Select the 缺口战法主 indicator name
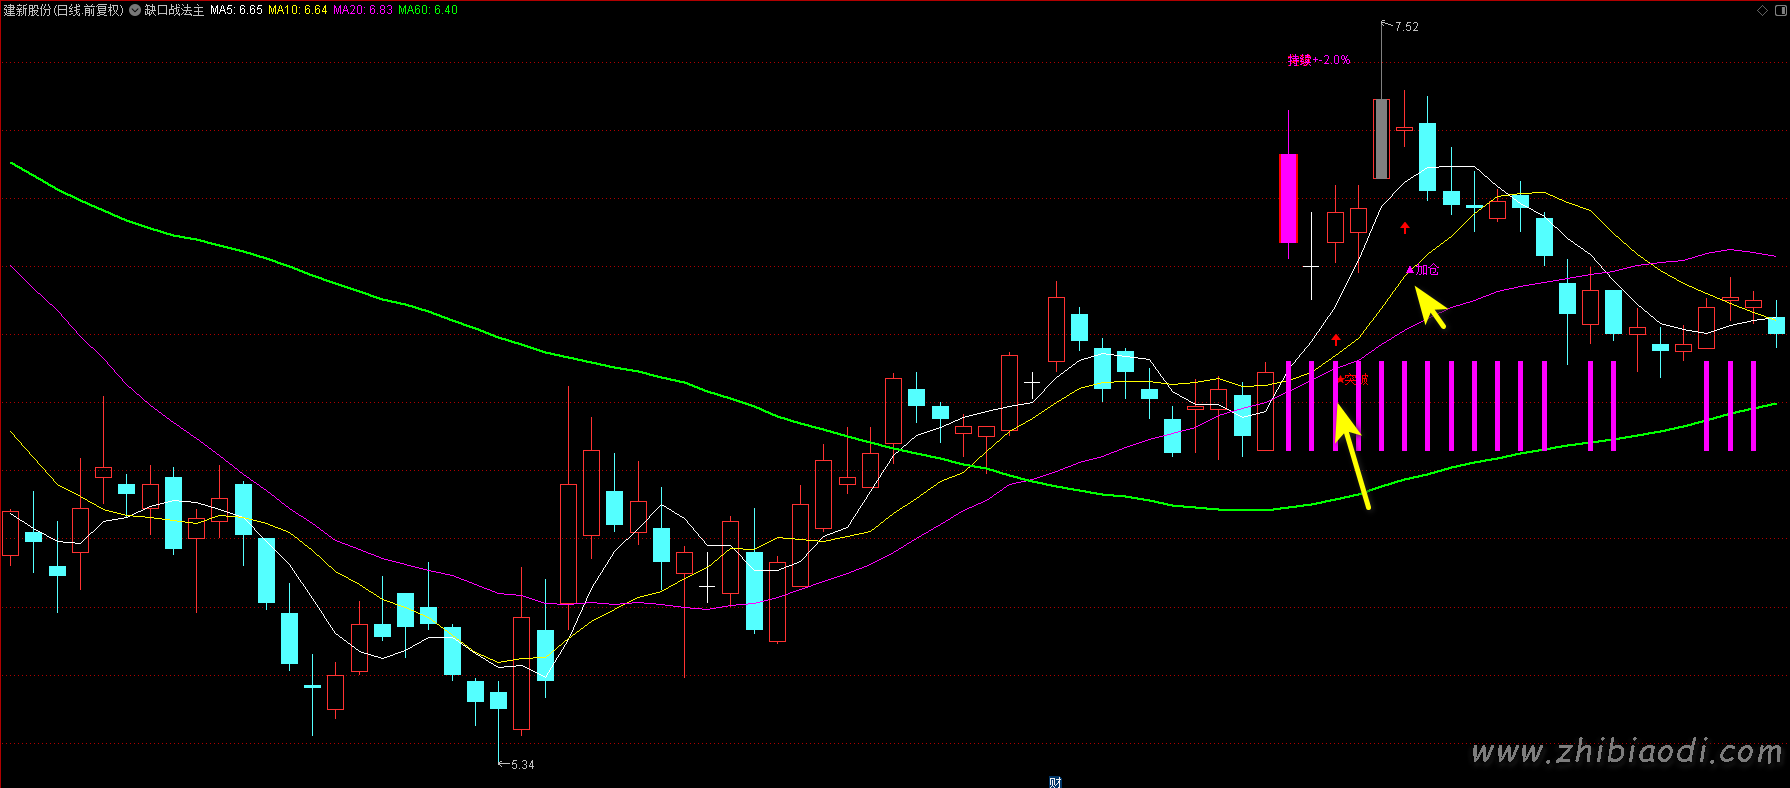Image resolution: width=1790 pixels, height=788 pixels. coord(174,10)
